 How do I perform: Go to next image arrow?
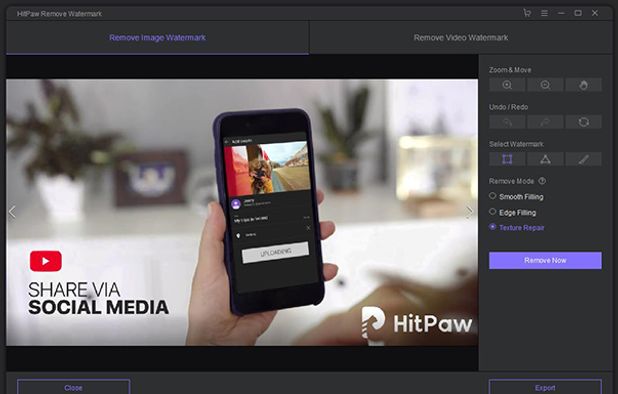[x=469, y=212]
